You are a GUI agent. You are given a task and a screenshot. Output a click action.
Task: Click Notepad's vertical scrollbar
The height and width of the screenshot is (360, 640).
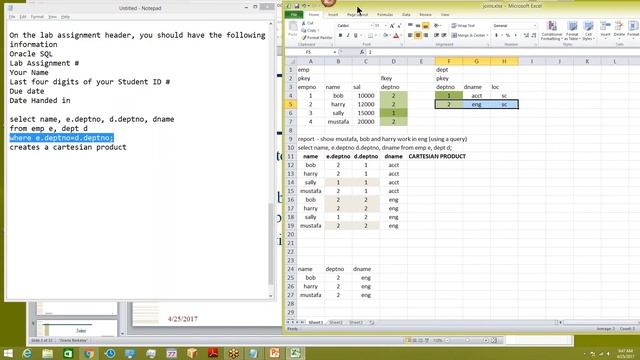click(x=270, y=159)
